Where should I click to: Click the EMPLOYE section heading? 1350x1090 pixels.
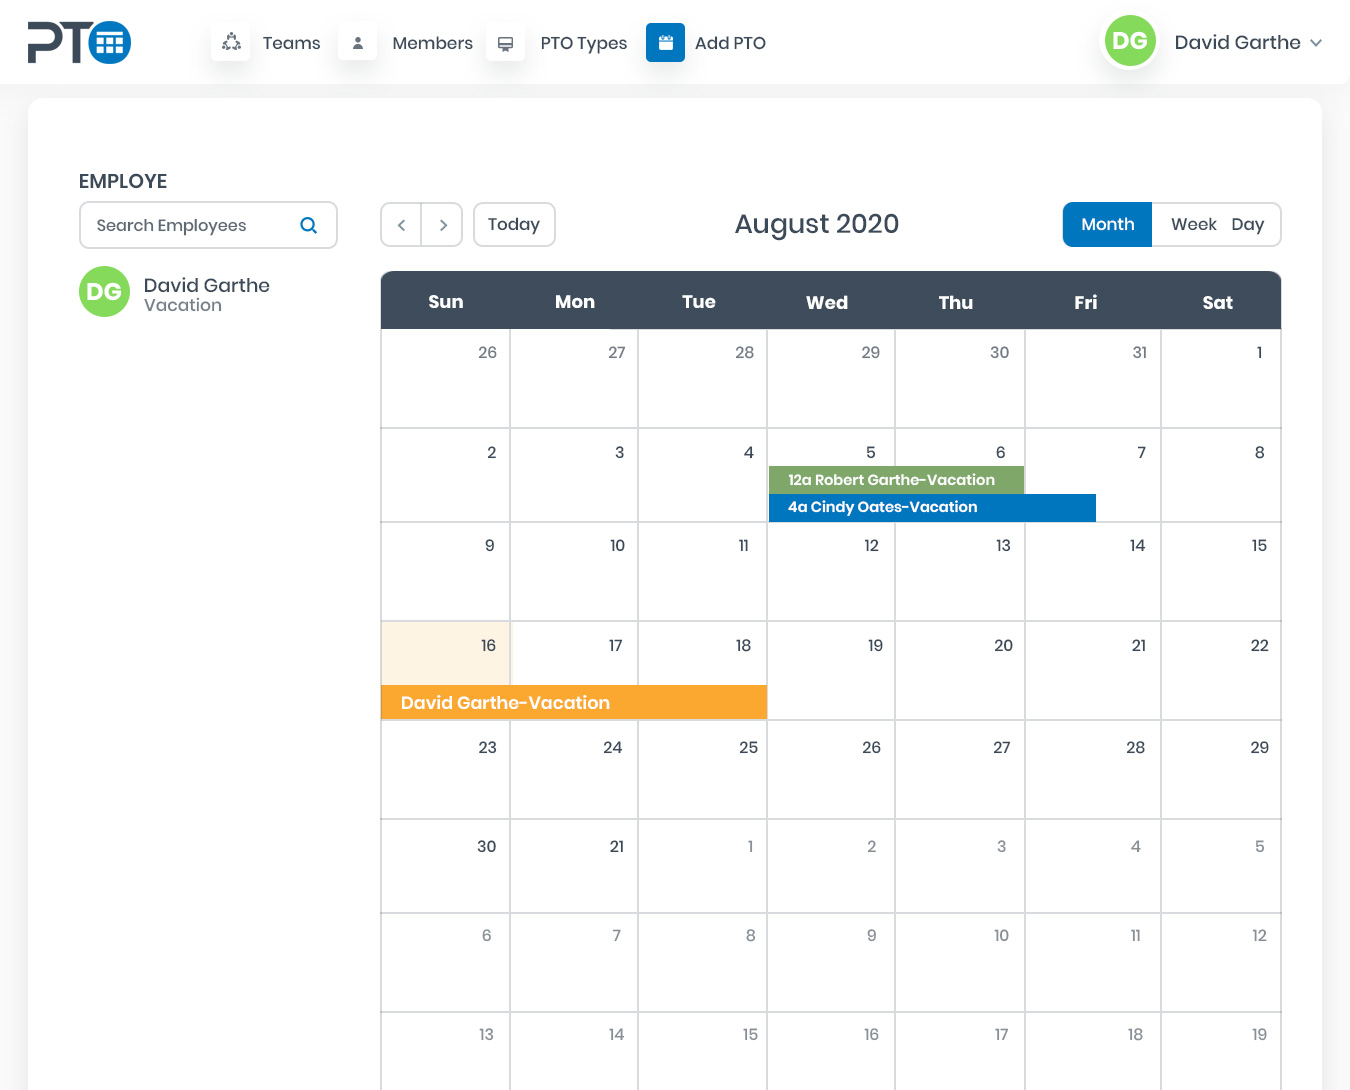click(x=123, y=181)
